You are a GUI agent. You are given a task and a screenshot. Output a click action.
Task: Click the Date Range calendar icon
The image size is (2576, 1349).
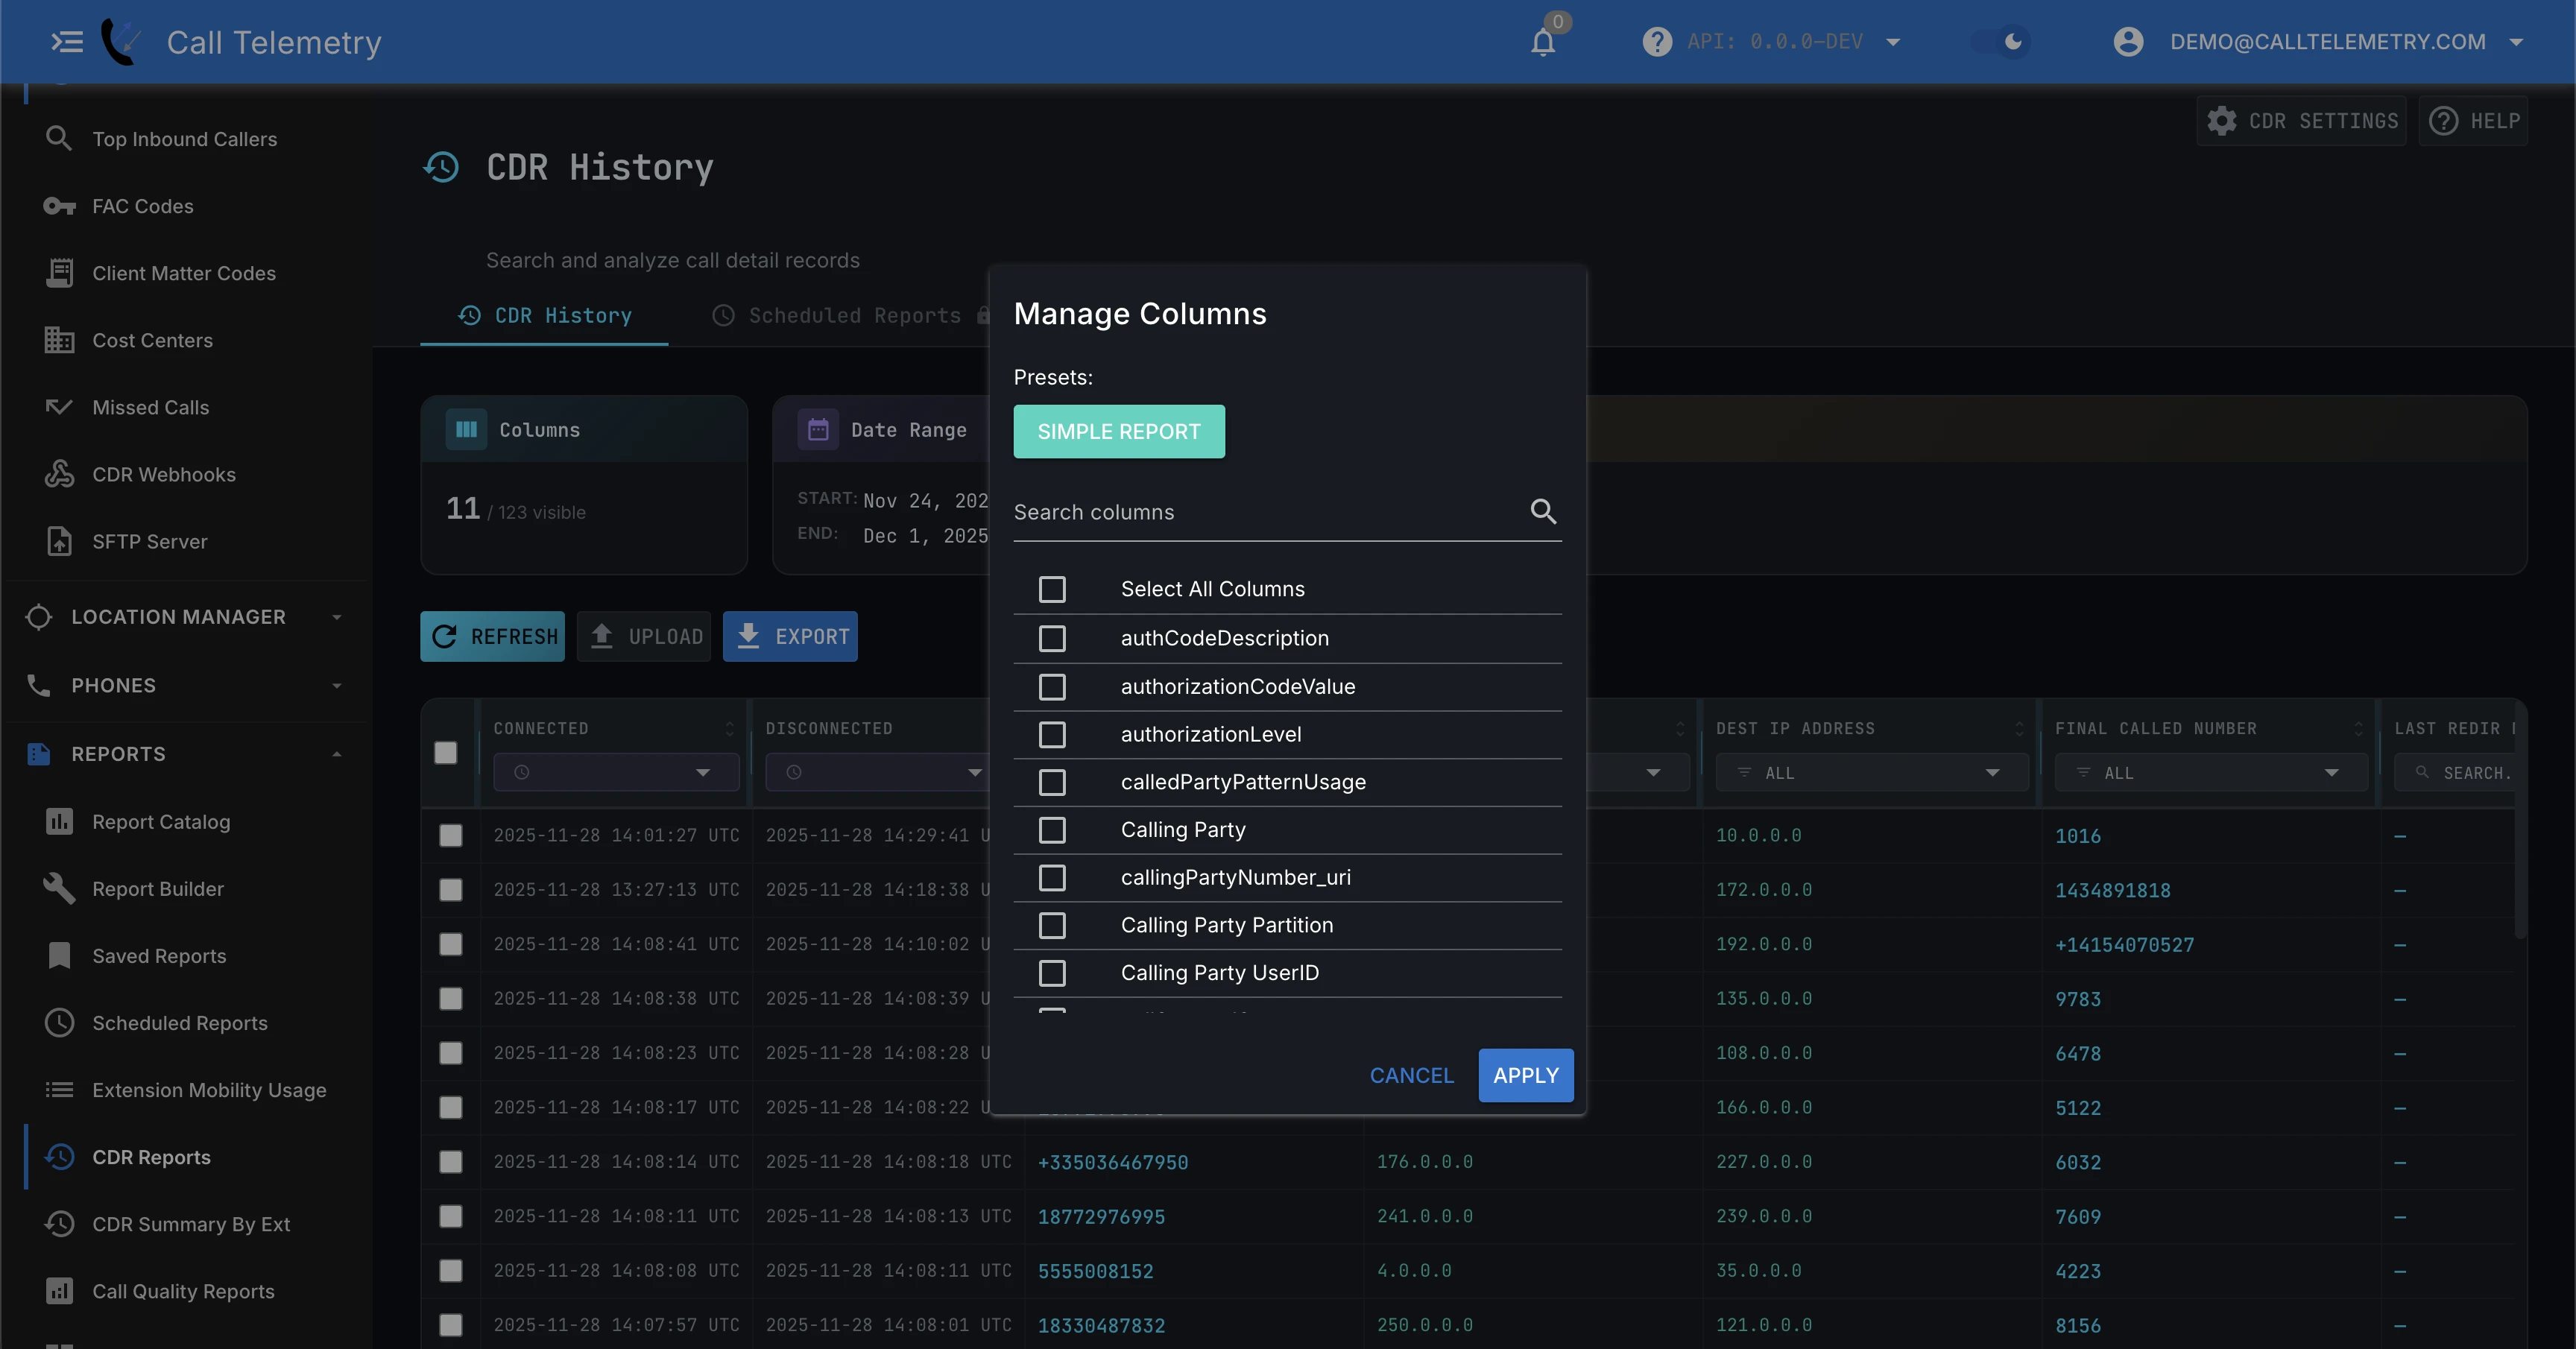(x=818, y=430)
